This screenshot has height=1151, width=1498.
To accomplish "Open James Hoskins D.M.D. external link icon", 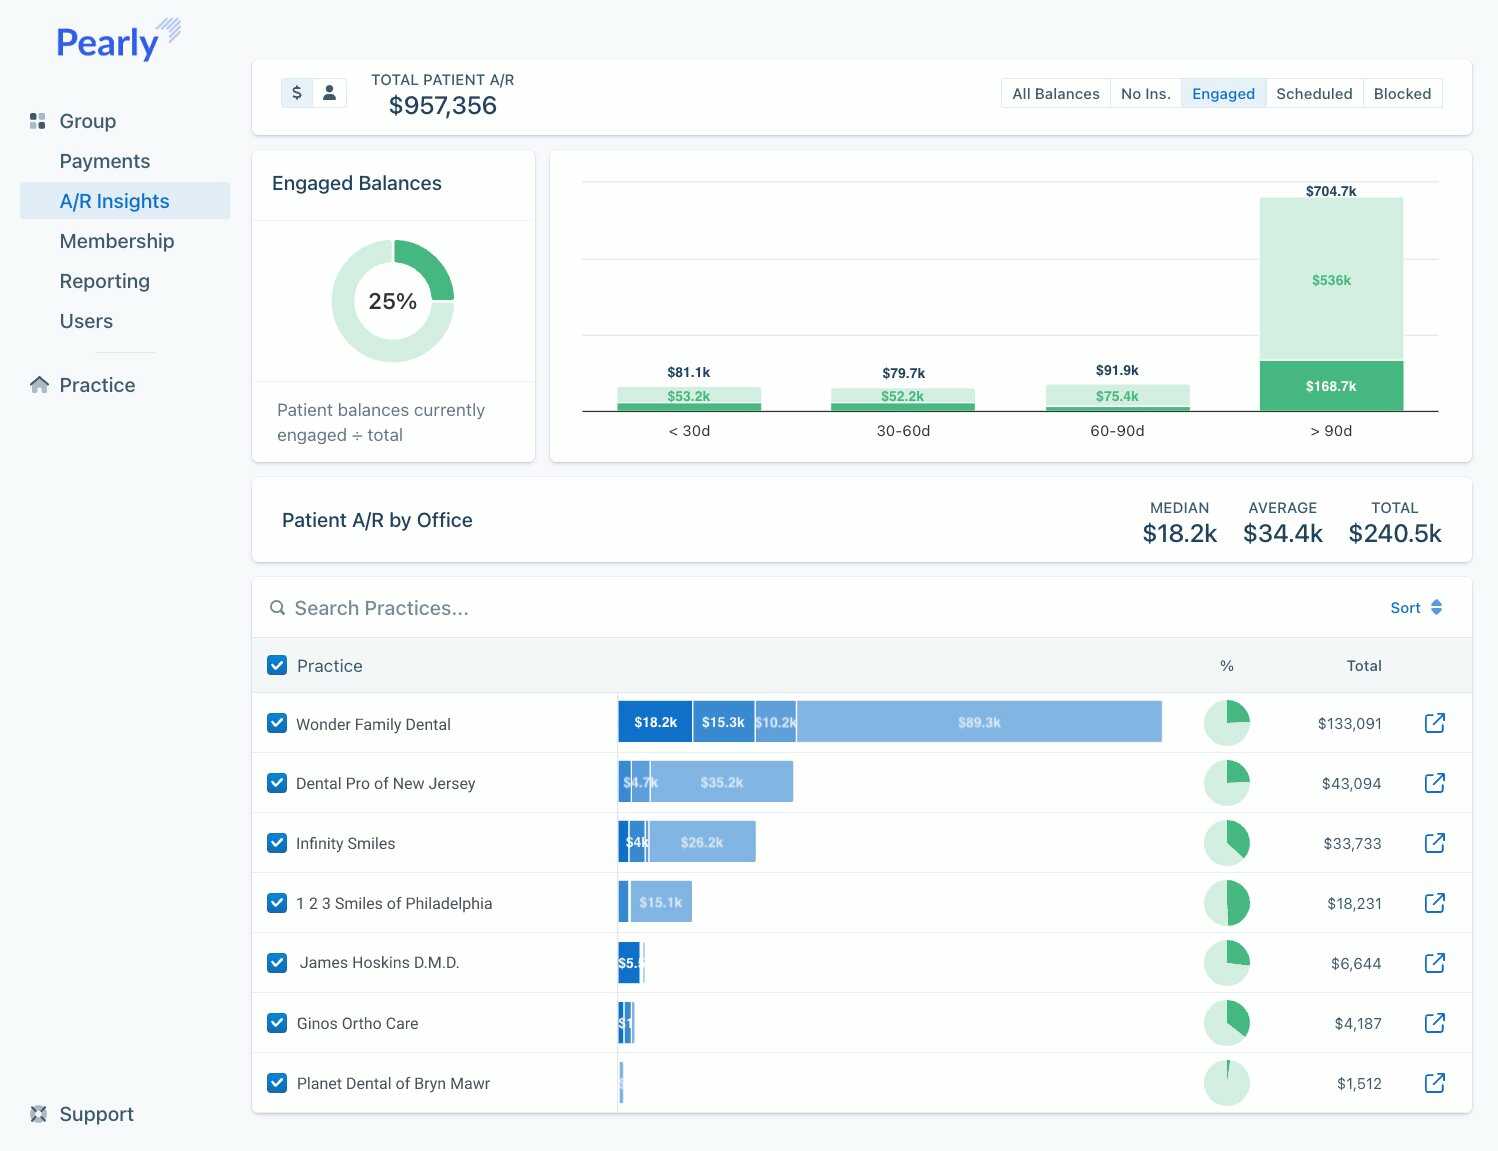I will (1434, 963).
